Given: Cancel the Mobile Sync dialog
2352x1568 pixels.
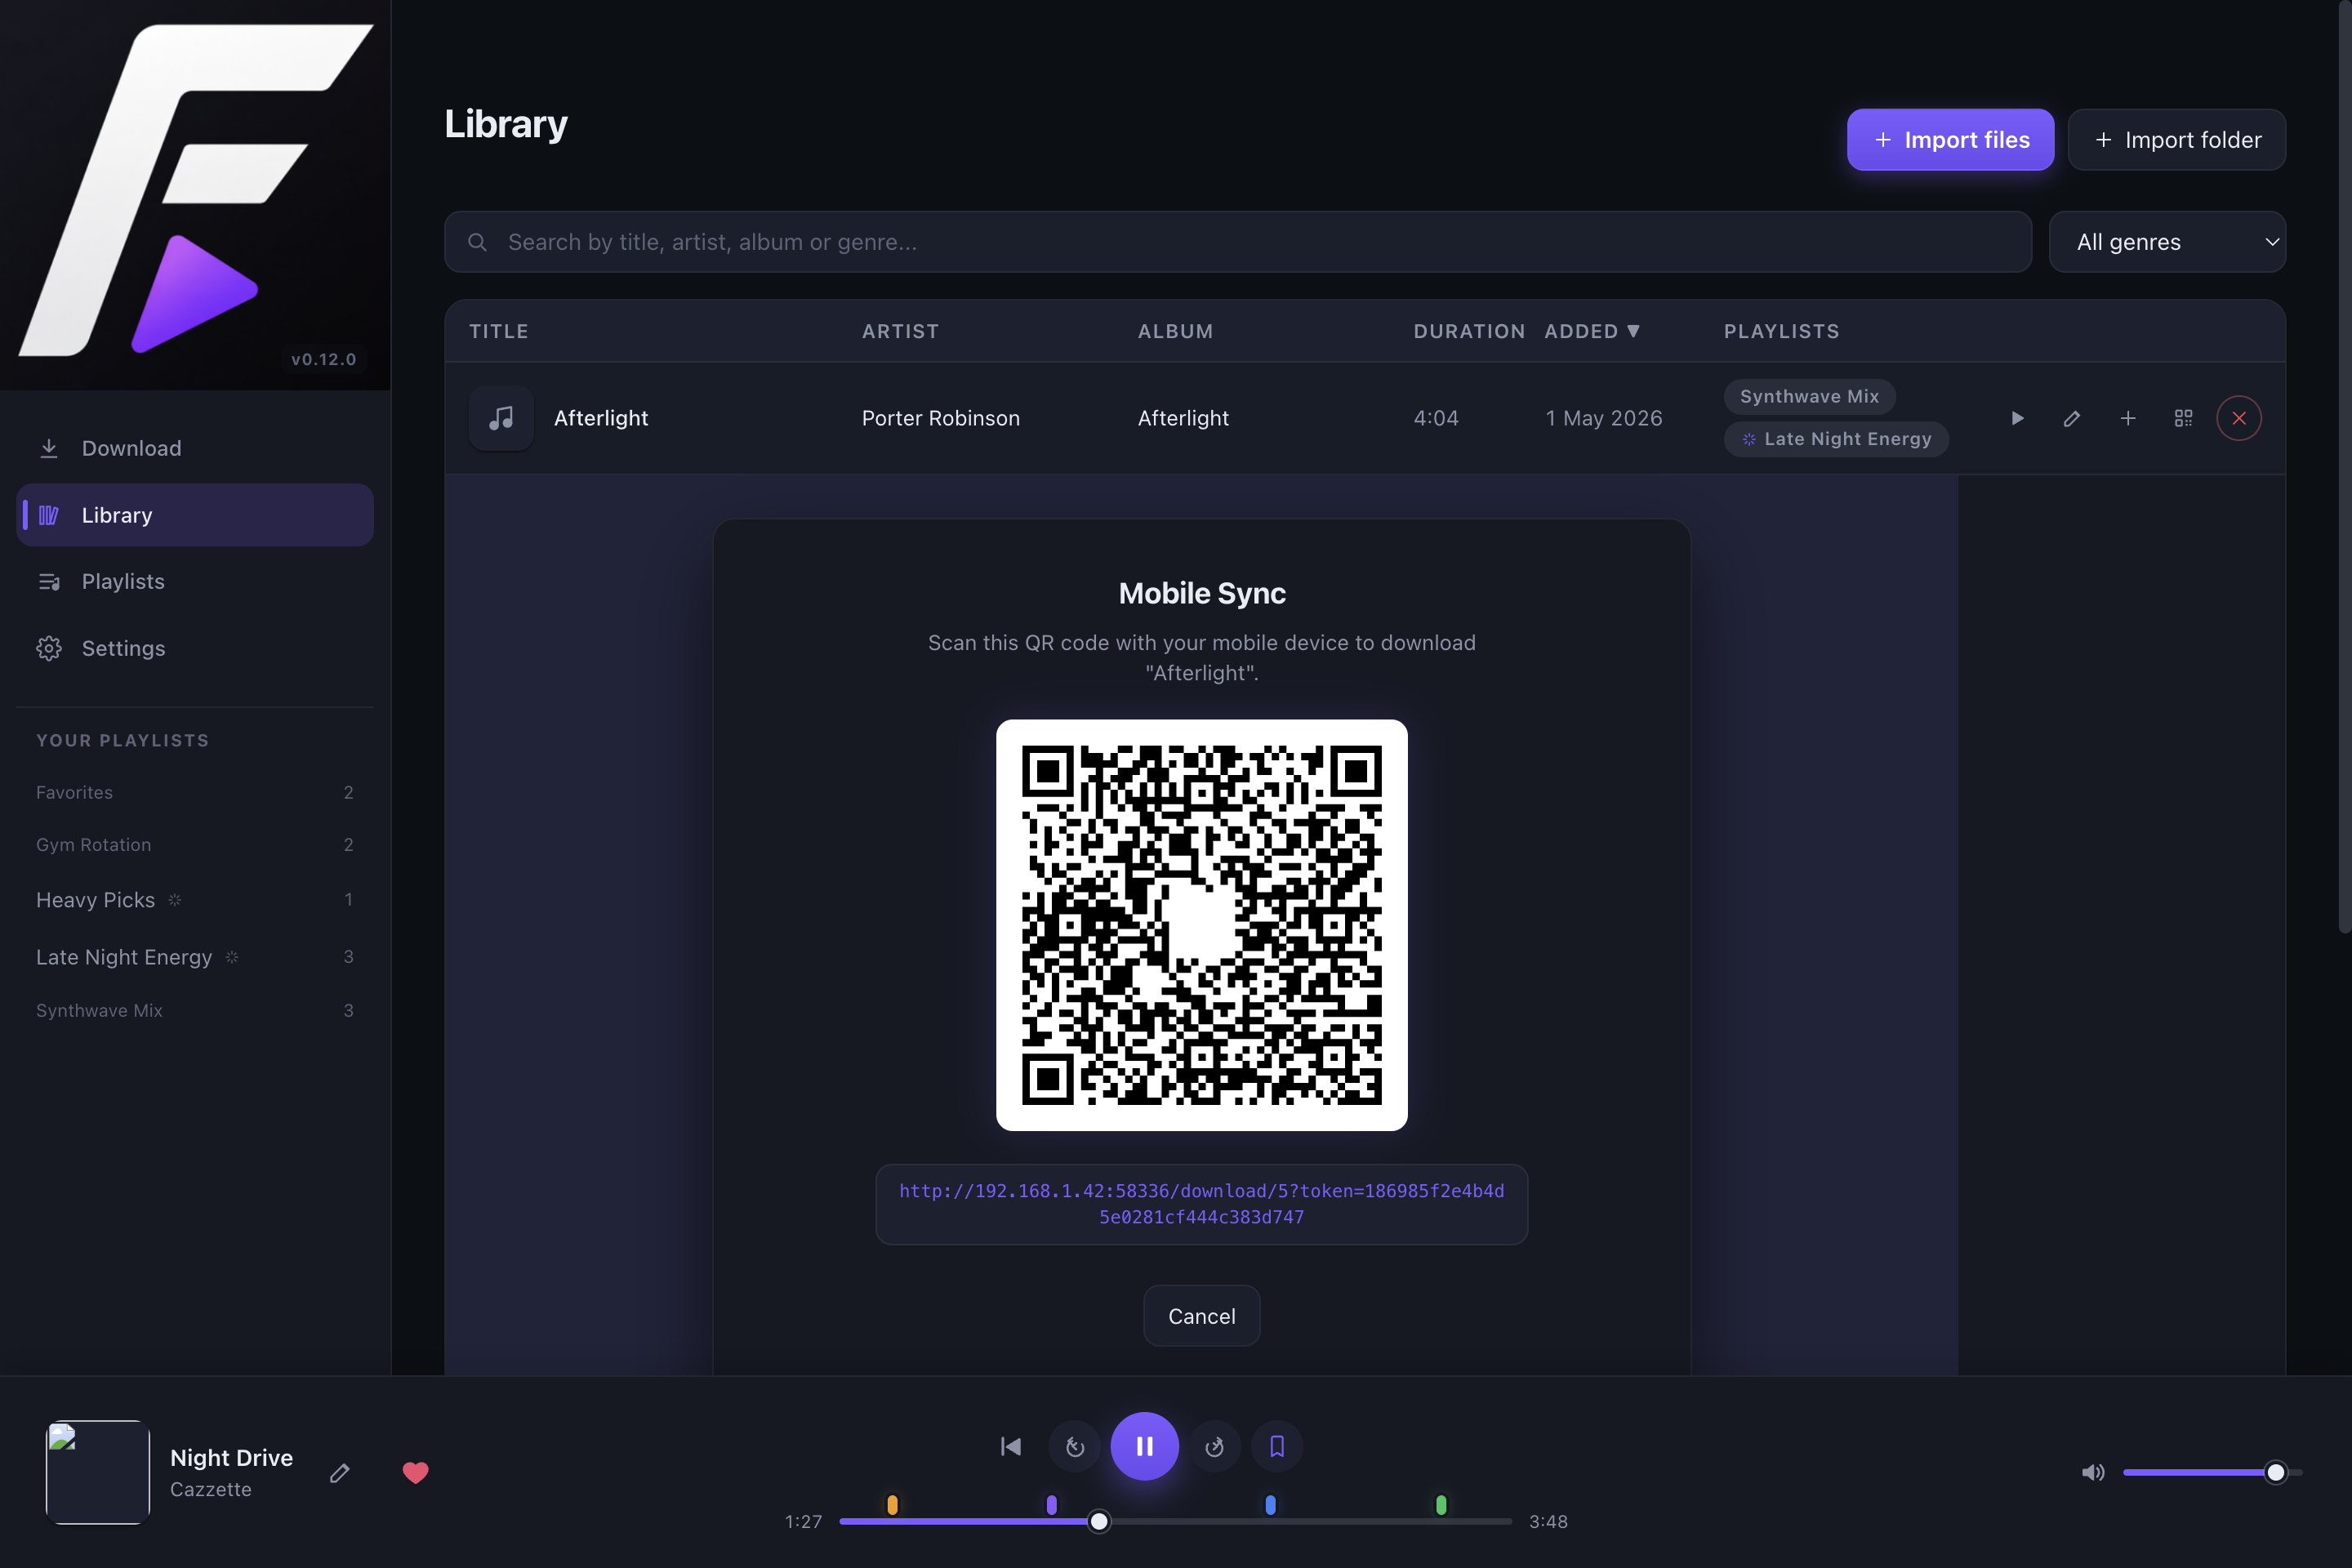Looking at the screenshot, I should tap(1201, 1316).
